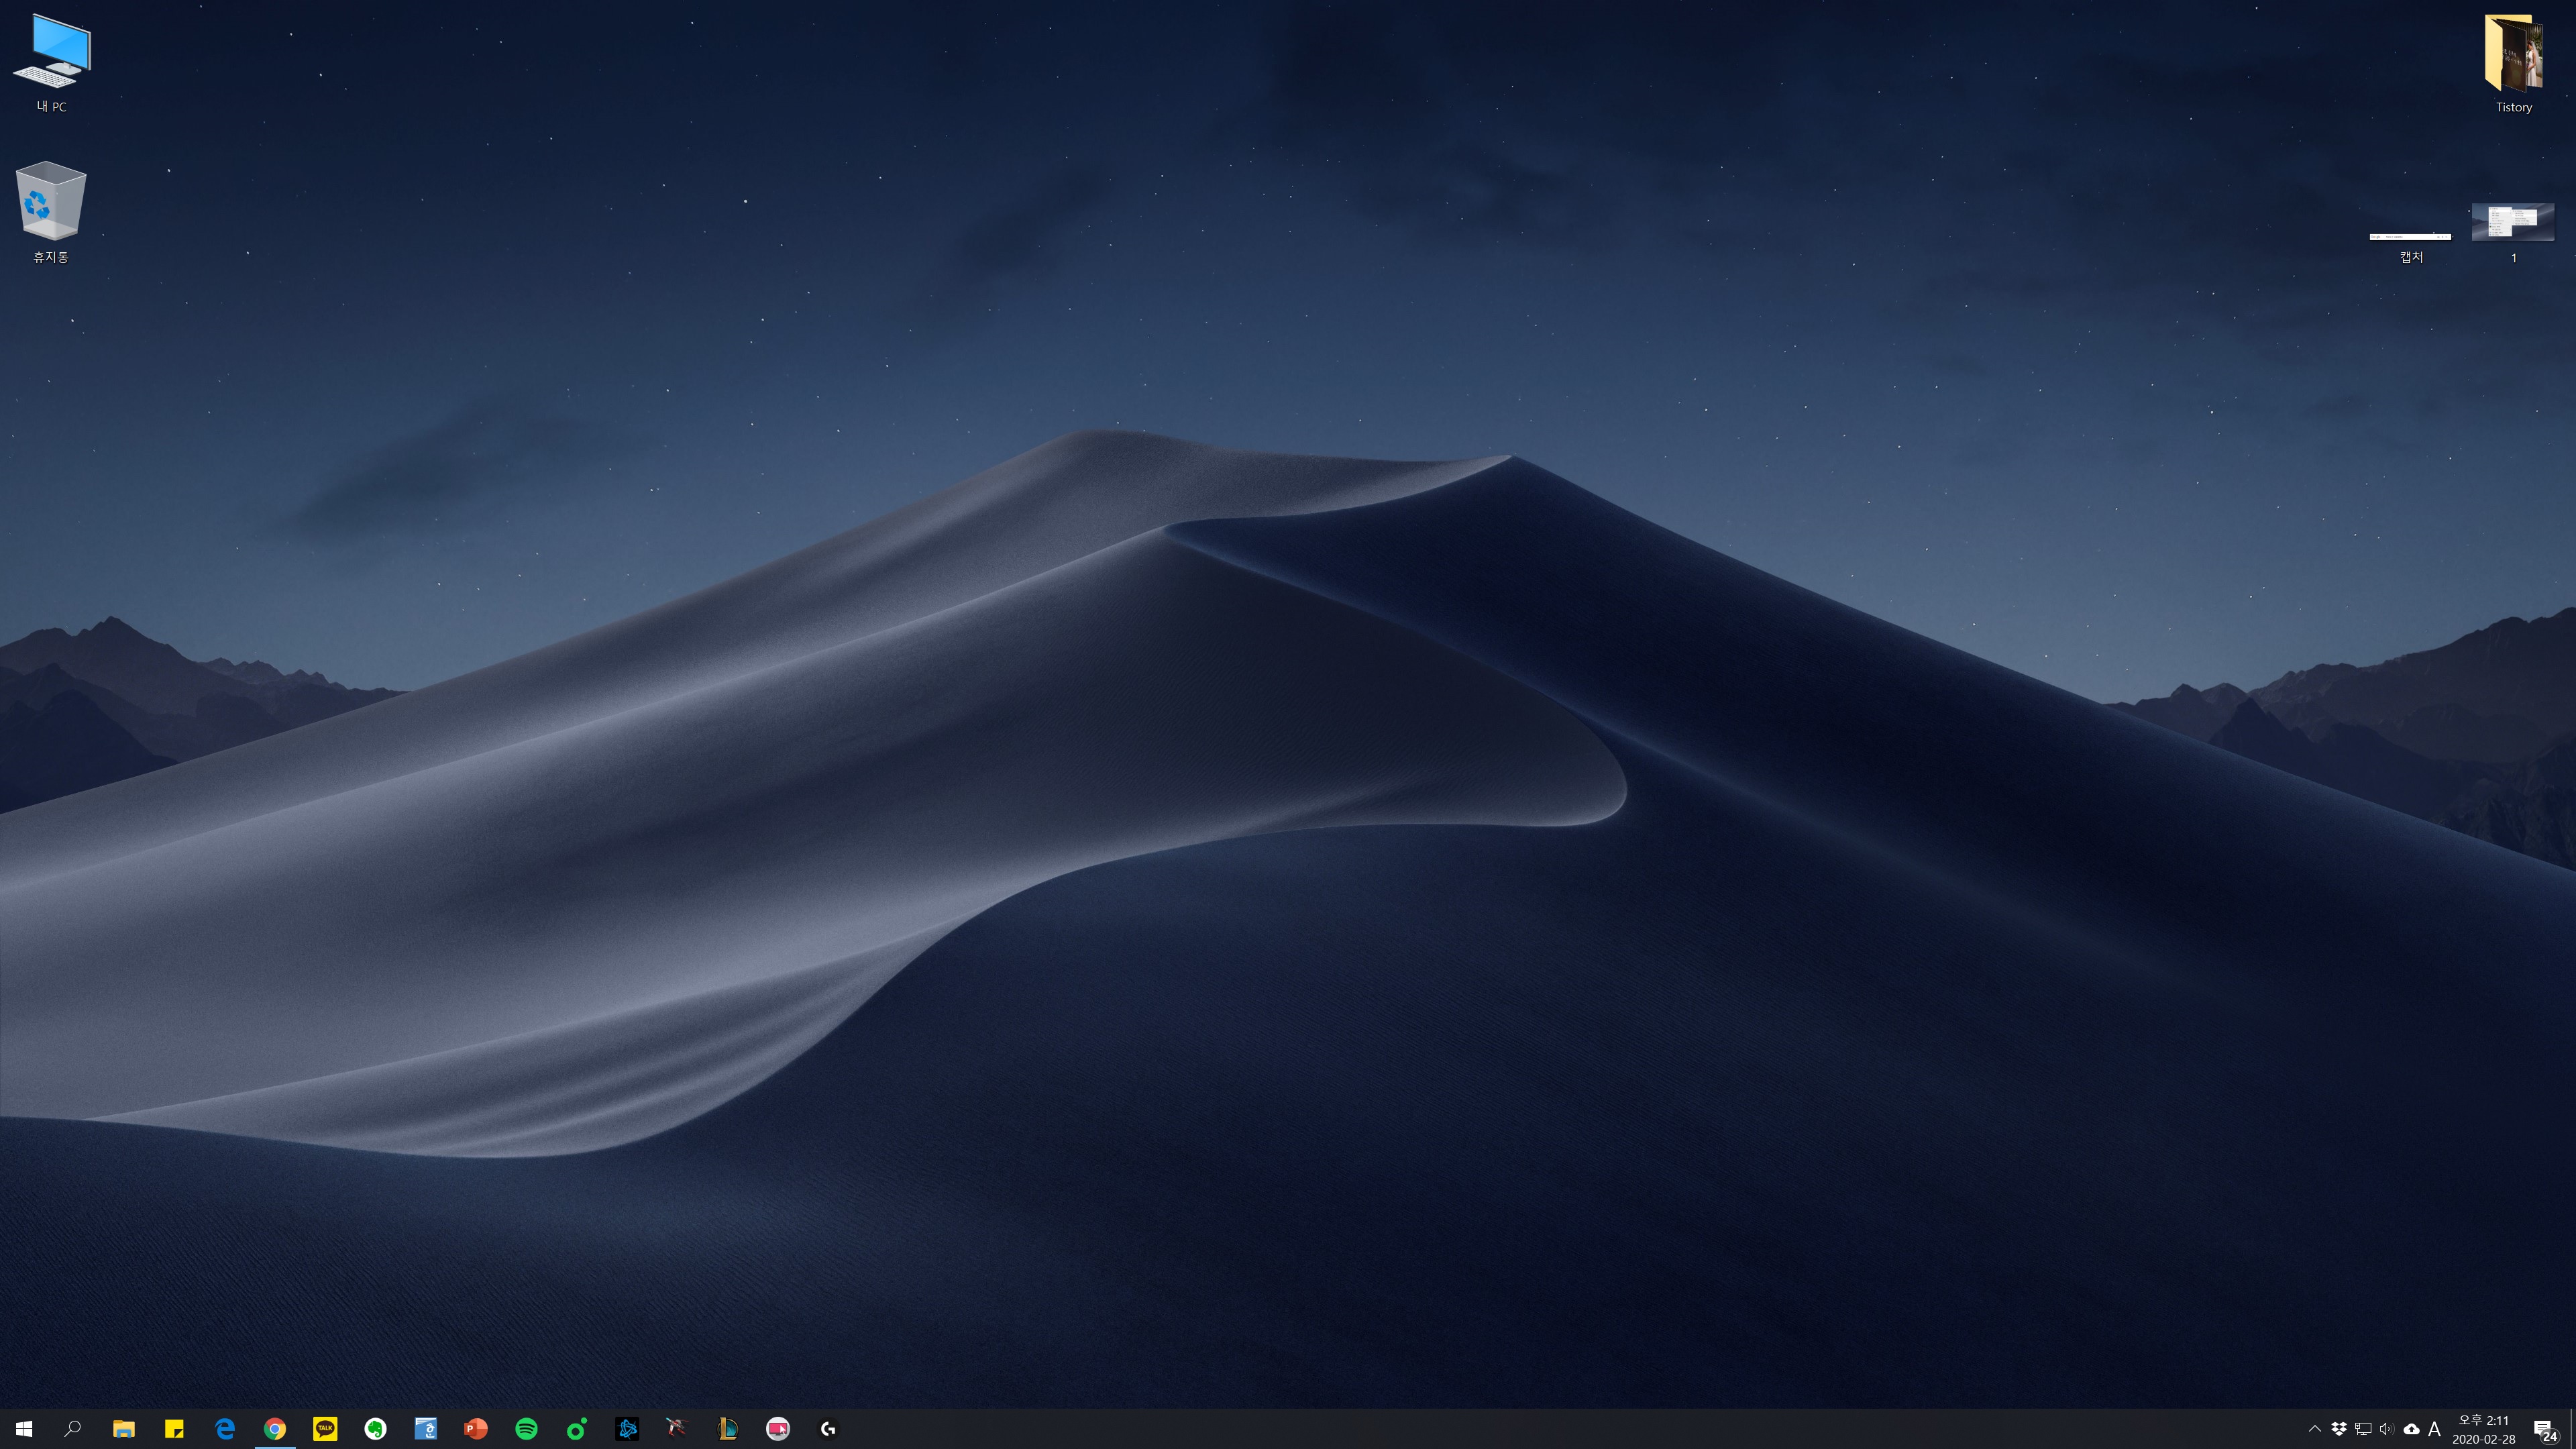Launch Spotify from the taskbar
The image size is (2576, 1449).
click(x=526, y=1429)
